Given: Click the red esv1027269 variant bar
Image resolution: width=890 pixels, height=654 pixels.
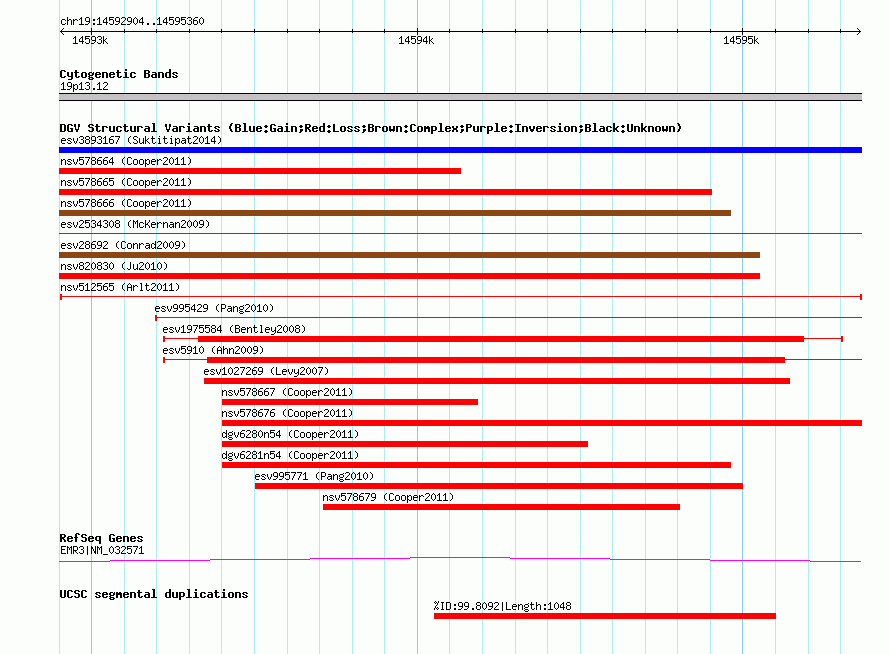Looking at the screenshot, I should (x=497, y=381).
